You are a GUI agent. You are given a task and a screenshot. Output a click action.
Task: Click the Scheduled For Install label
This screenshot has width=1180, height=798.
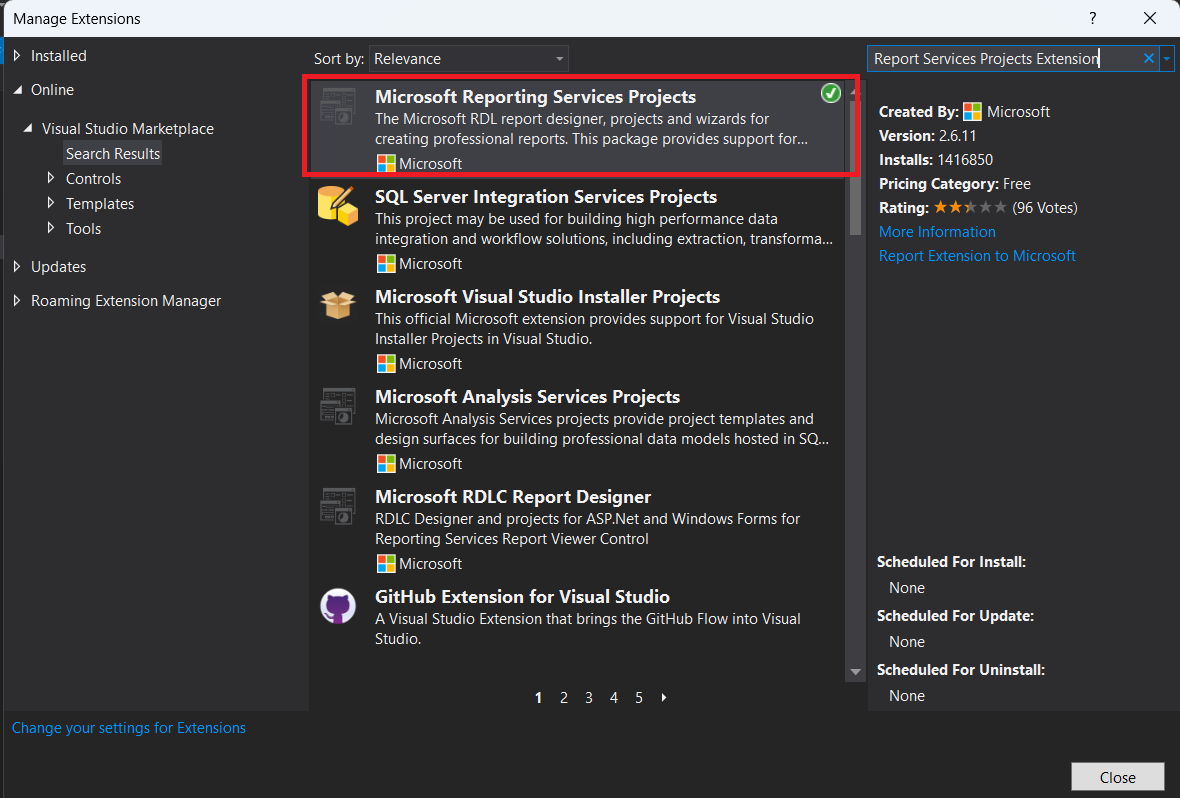click(x=951, y=562)
